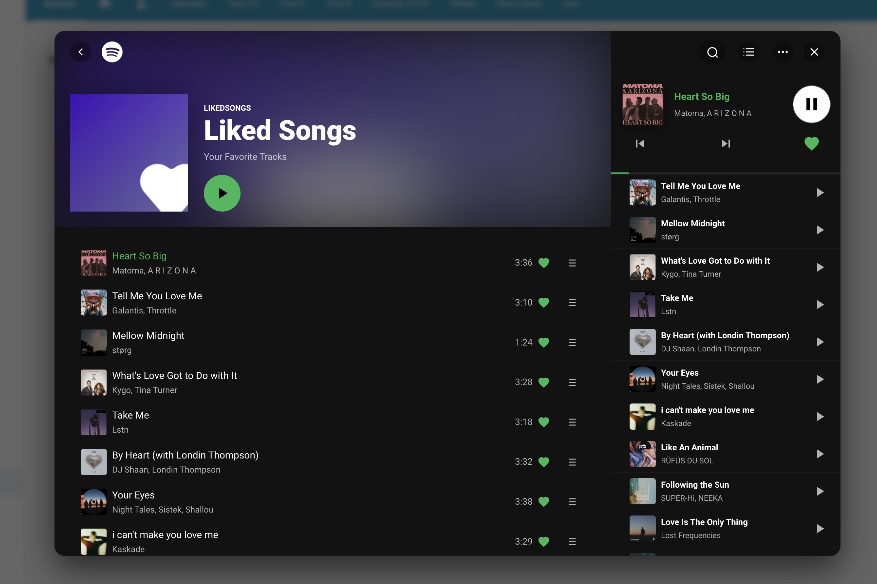877x584 pixels.
Task: Open menu for Your Eyes track row
Action: point(572,502)
